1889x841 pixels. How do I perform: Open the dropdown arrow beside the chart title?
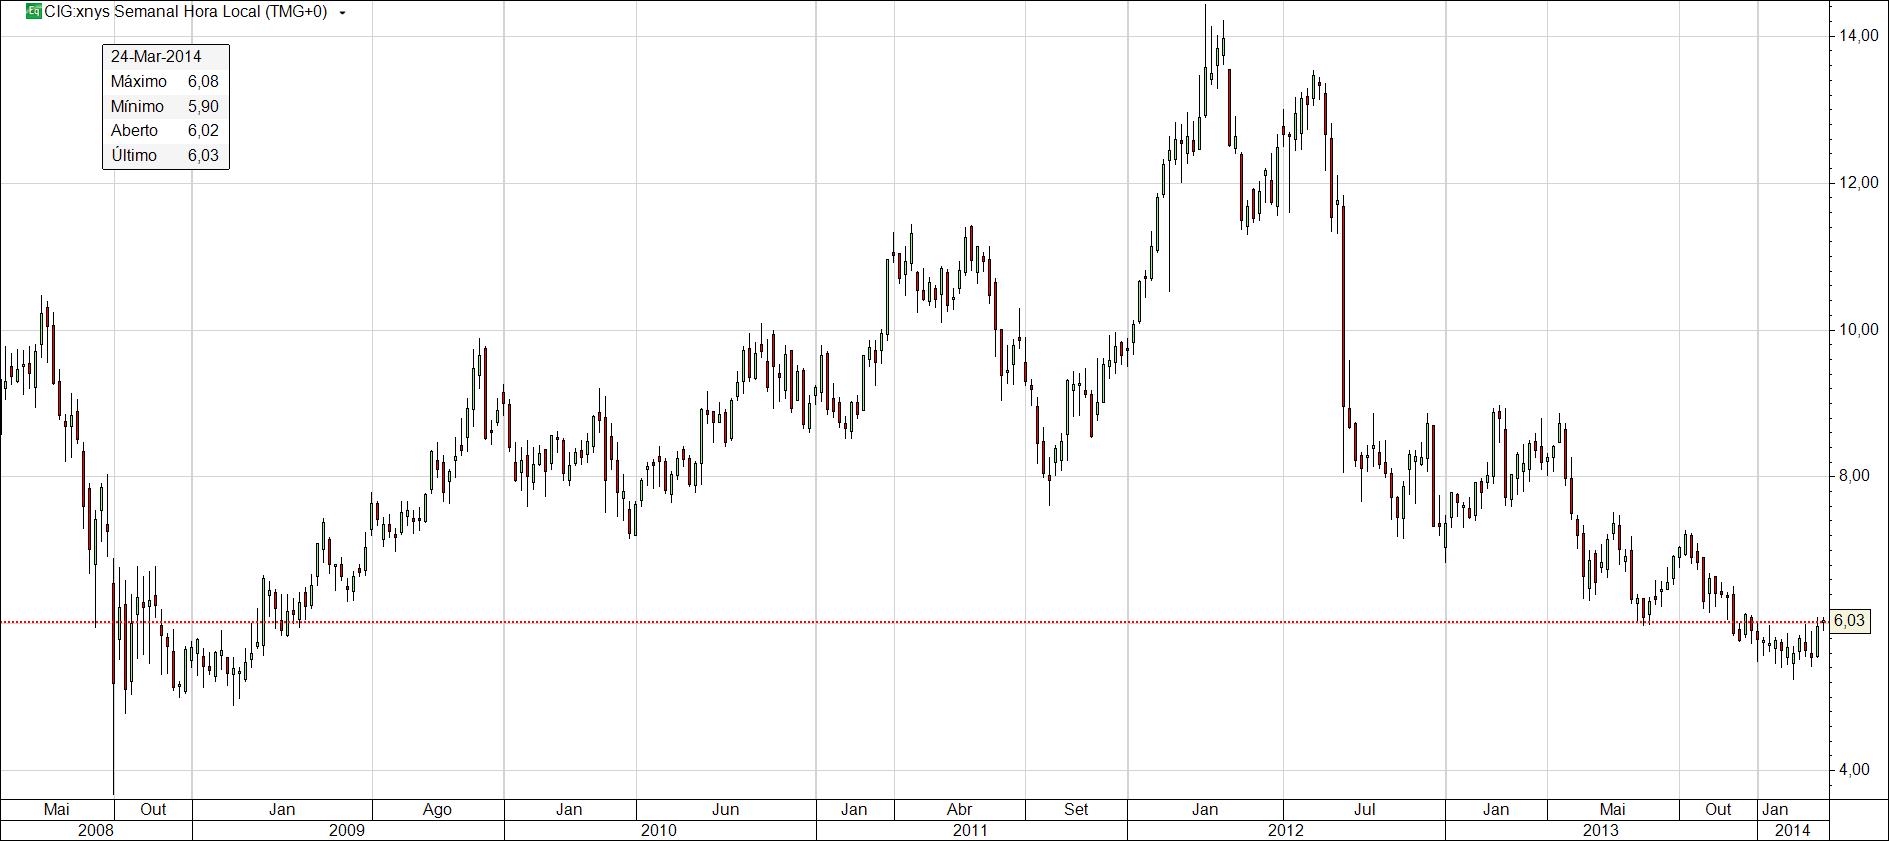343,13
